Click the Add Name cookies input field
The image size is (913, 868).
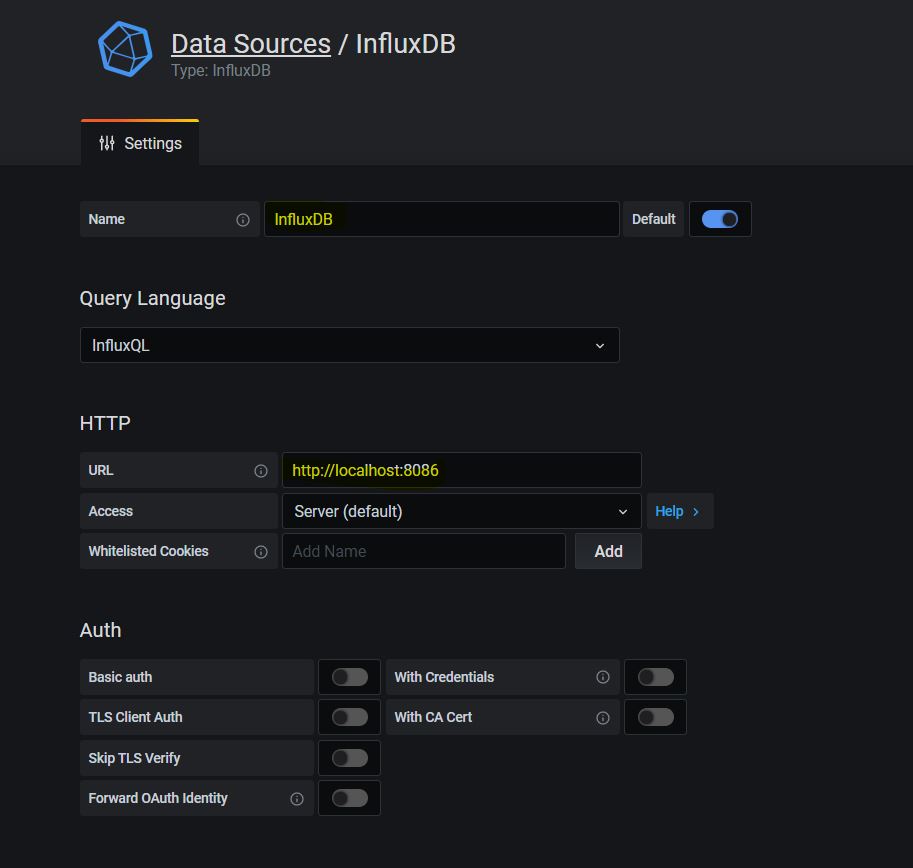pos(424,551)
